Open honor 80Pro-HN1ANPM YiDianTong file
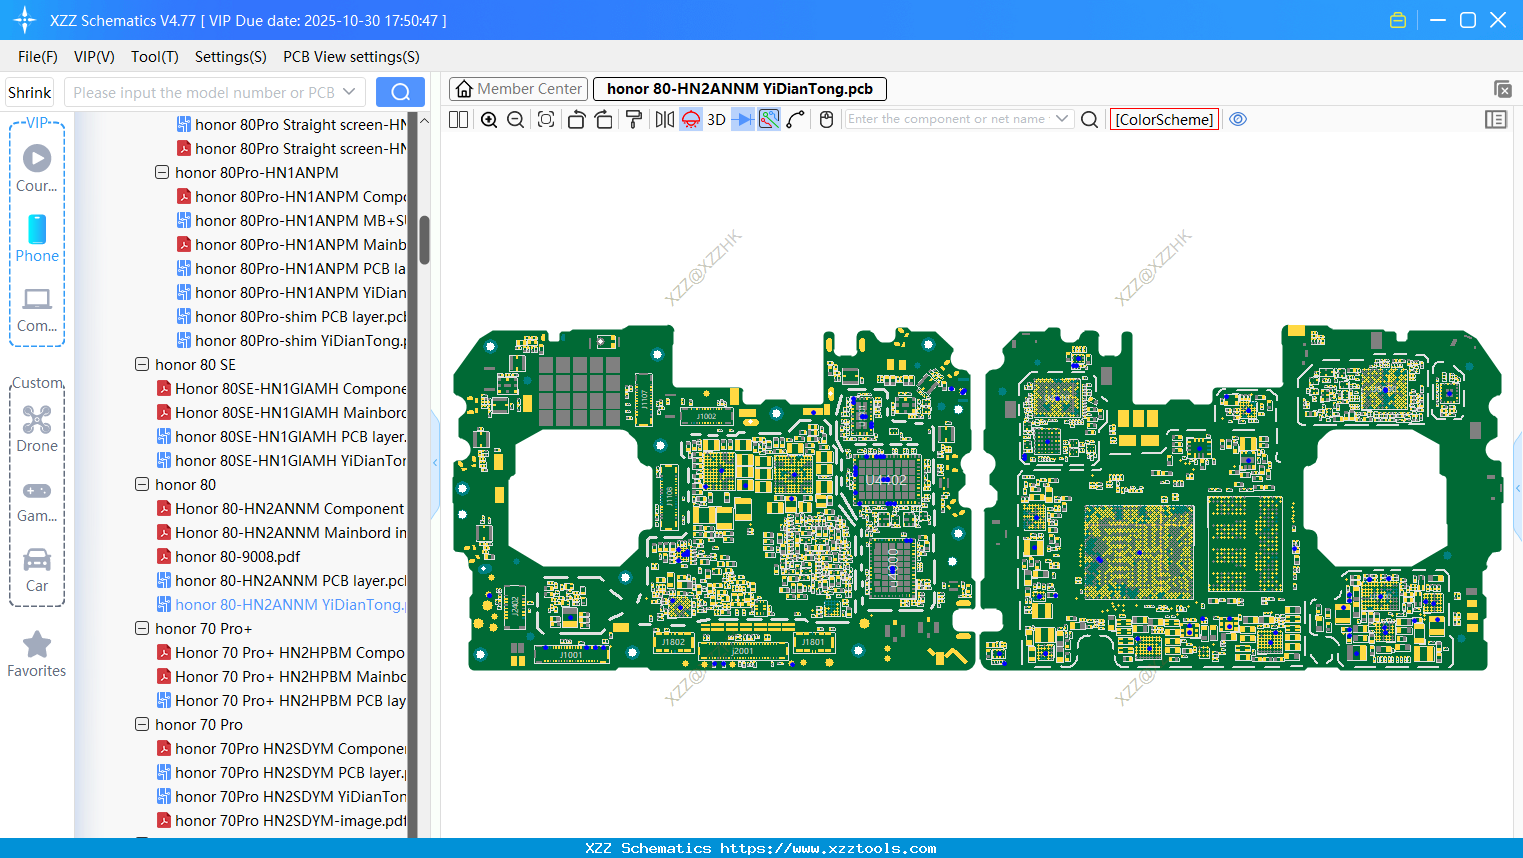The height and width of the screenshot is (858, 1523). 292,292
